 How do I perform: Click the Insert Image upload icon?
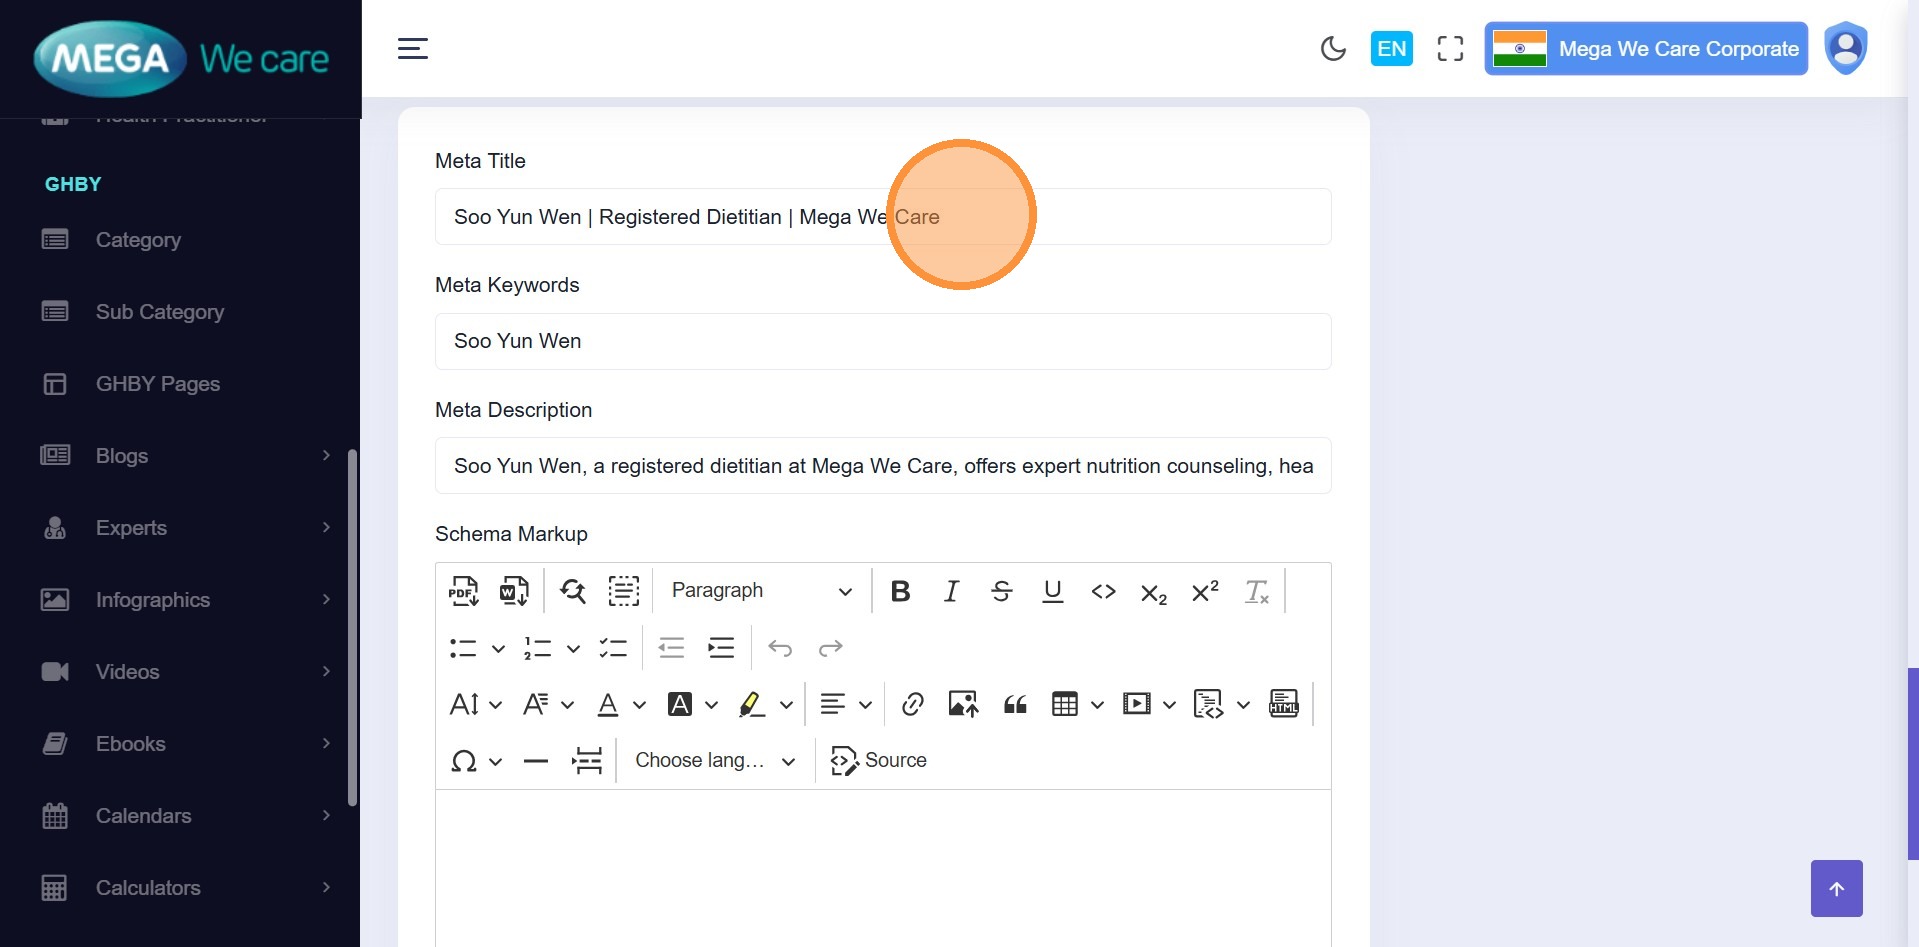pyautogui.click(x=963, y=704)
